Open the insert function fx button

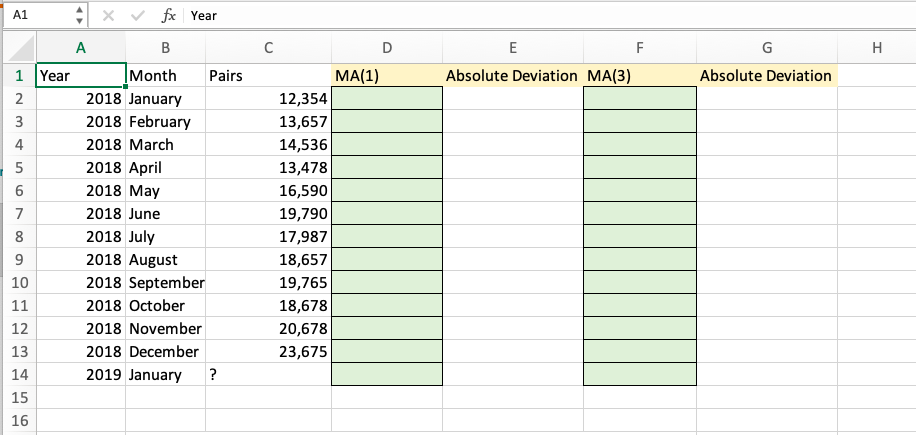168,16
